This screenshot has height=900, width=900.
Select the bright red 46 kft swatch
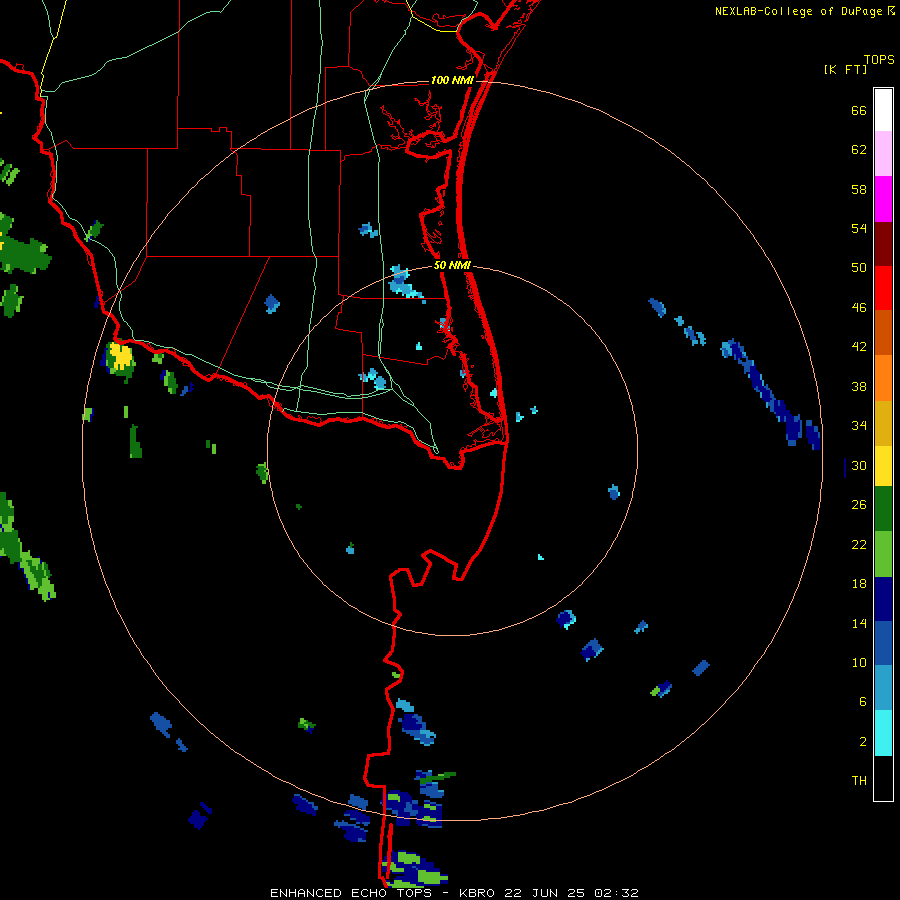tap(883, 288)
